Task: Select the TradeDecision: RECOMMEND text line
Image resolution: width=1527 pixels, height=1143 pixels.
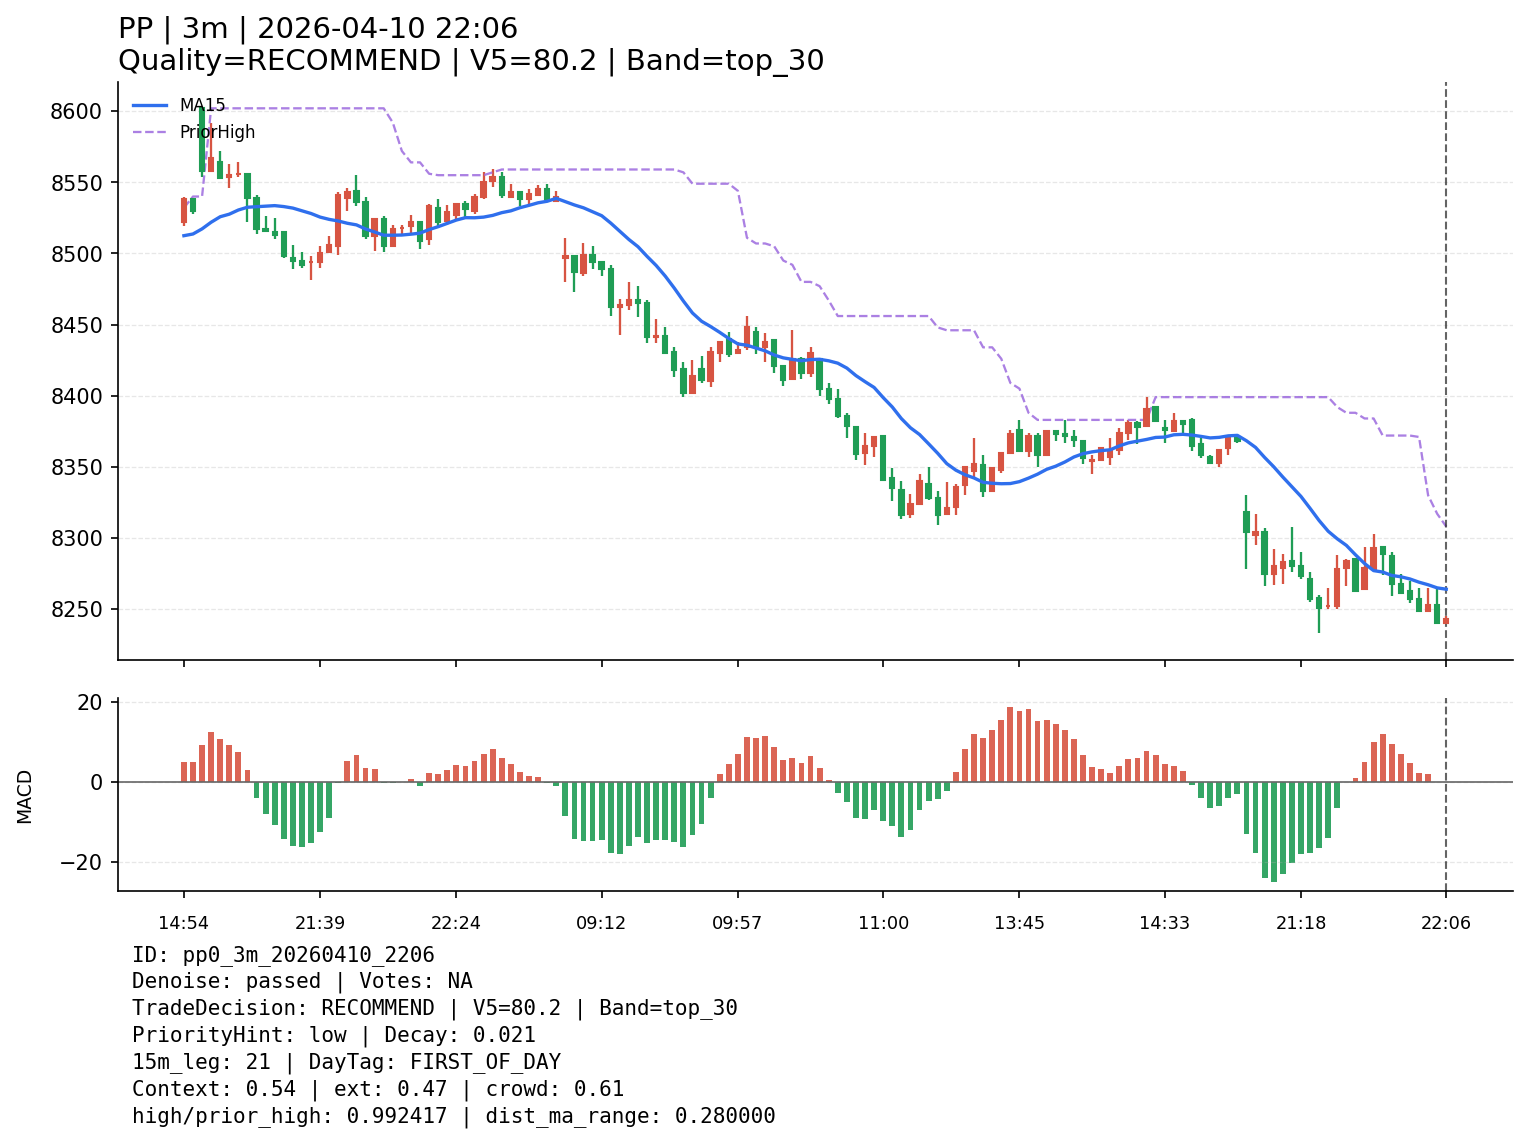Action: tap(434, 1008)
